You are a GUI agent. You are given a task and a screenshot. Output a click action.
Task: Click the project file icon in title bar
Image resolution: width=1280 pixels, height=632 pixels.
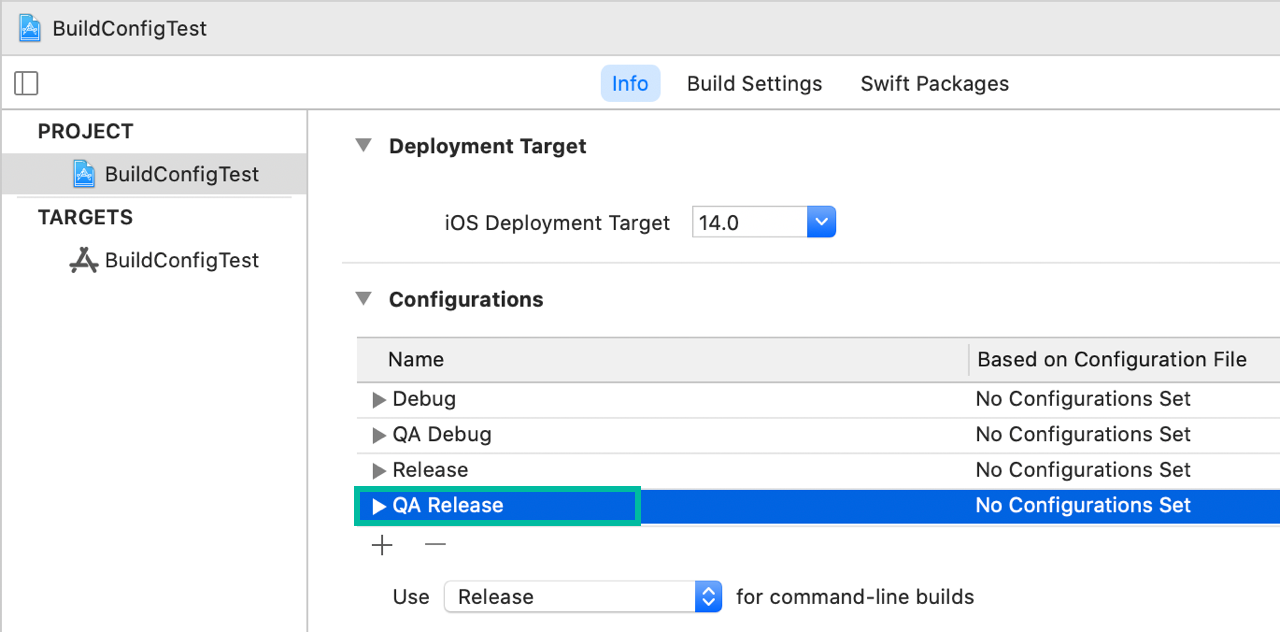(x=30, y=28)
